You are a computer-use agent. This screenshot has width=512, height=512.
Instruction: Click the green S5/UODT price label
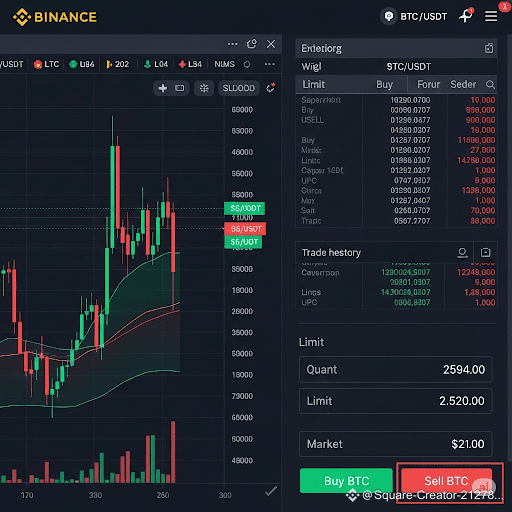245,208
